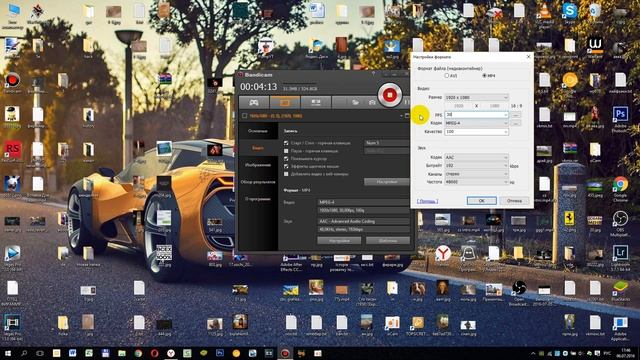Screen dimensions: 640x360
Task: Expand the recording area dropdown arrow
Action: pos(401,116)
